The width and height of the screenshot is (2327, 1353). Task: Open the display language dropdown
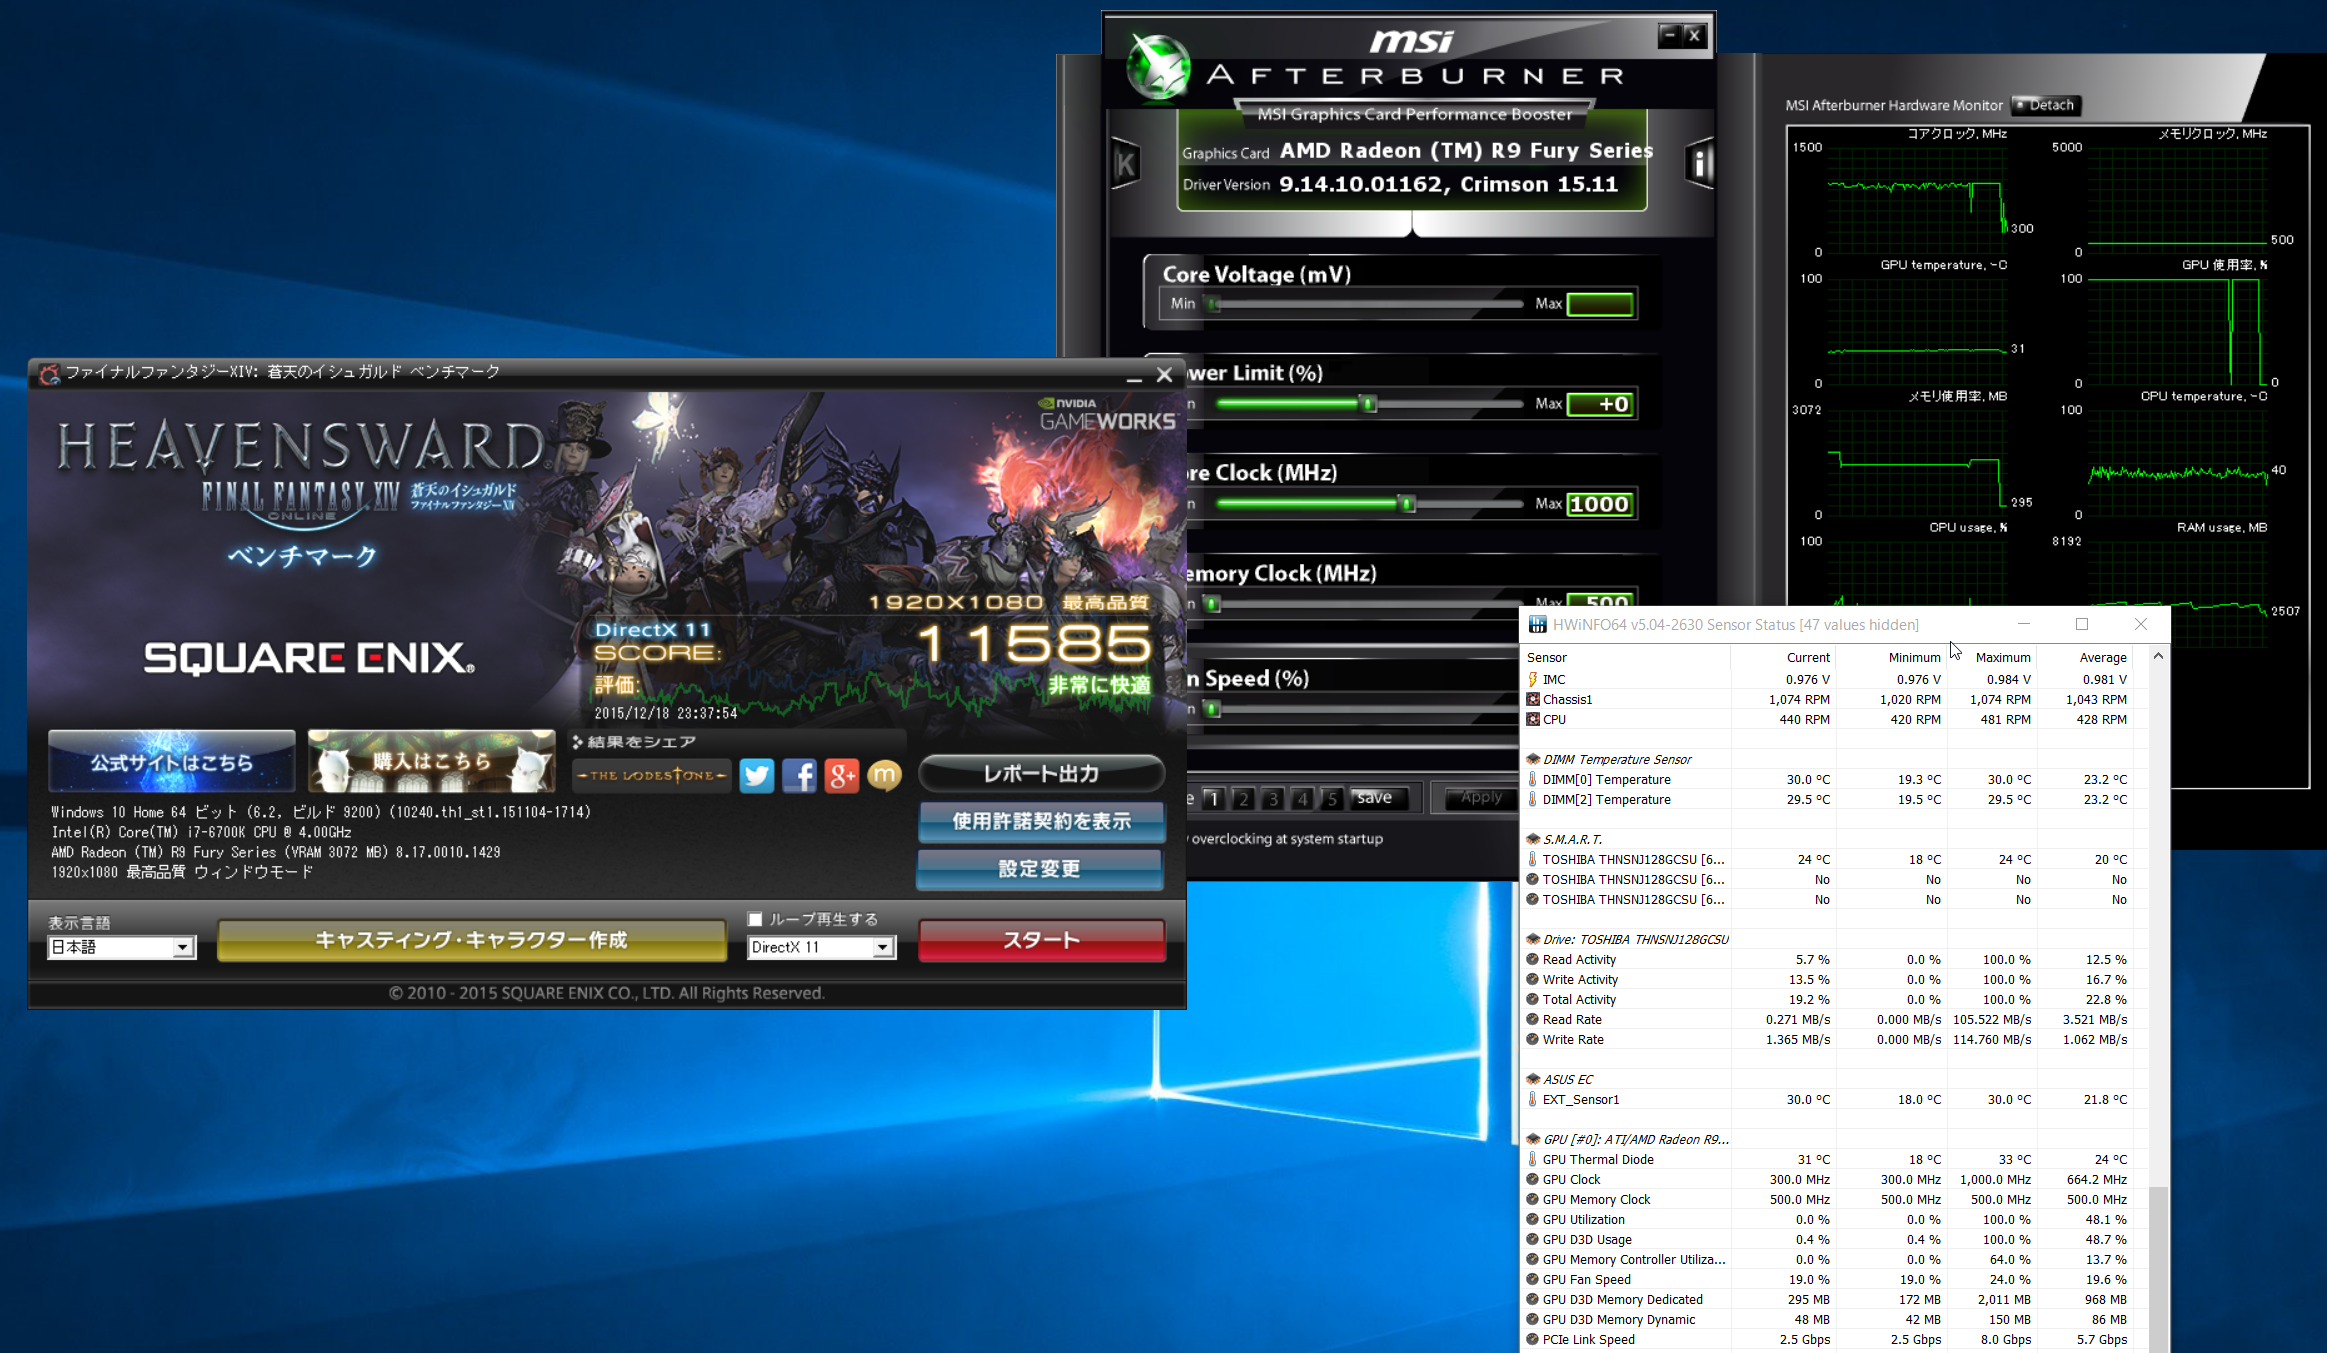click(x=182, y=947)
